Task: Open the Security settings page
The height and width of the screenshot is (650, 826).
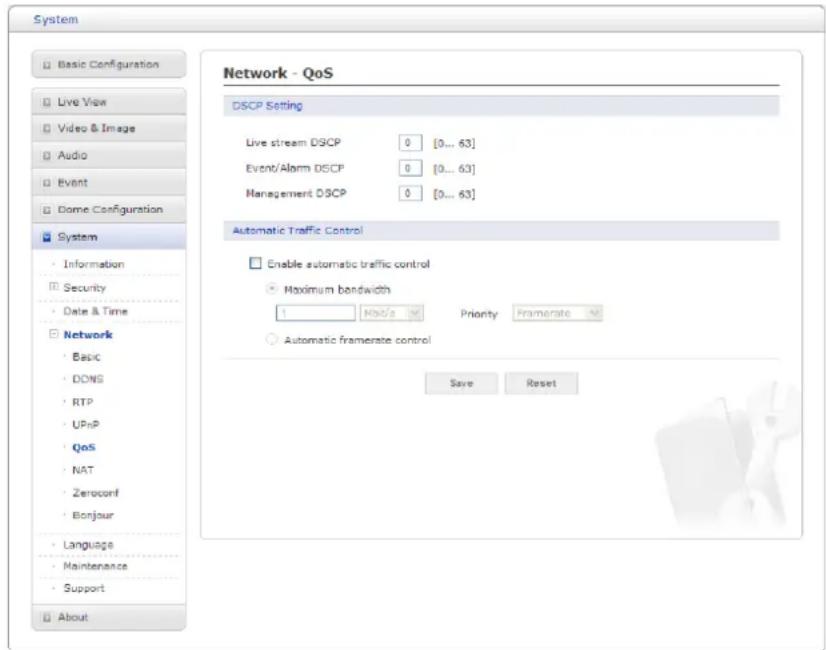Action: click(x=84, y=288)
